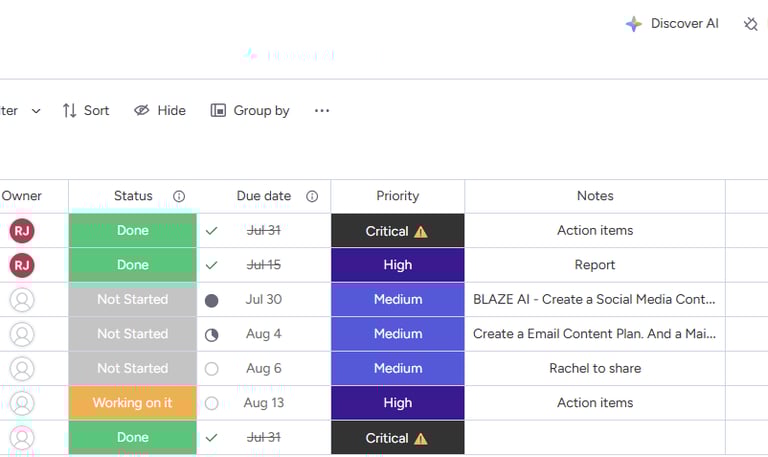The width and height of the screenshot is (768, 457).
Task: Change Done status in Report row
Action: point(133,265)
